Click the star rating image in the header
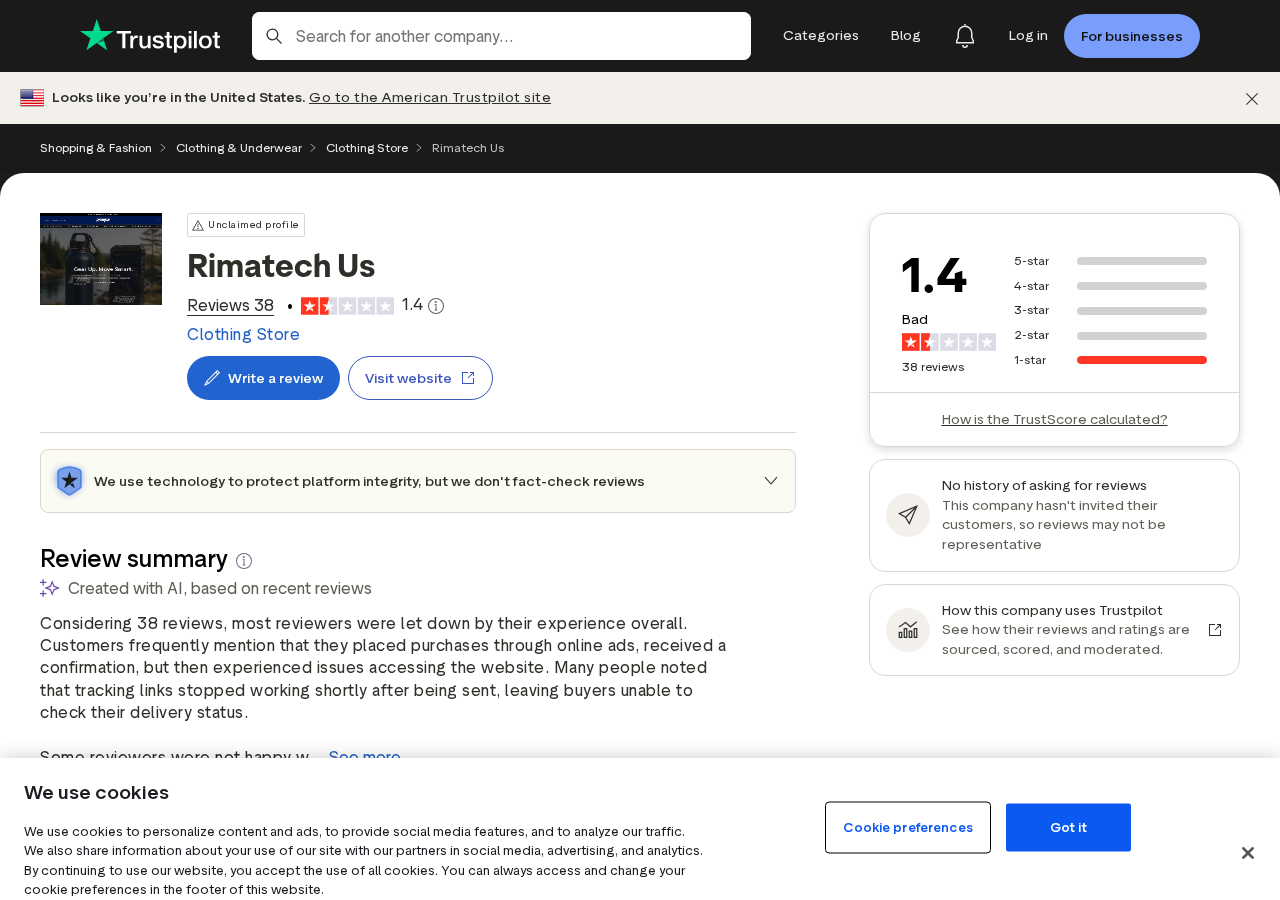1280x900 pixels. coord(347,306)
